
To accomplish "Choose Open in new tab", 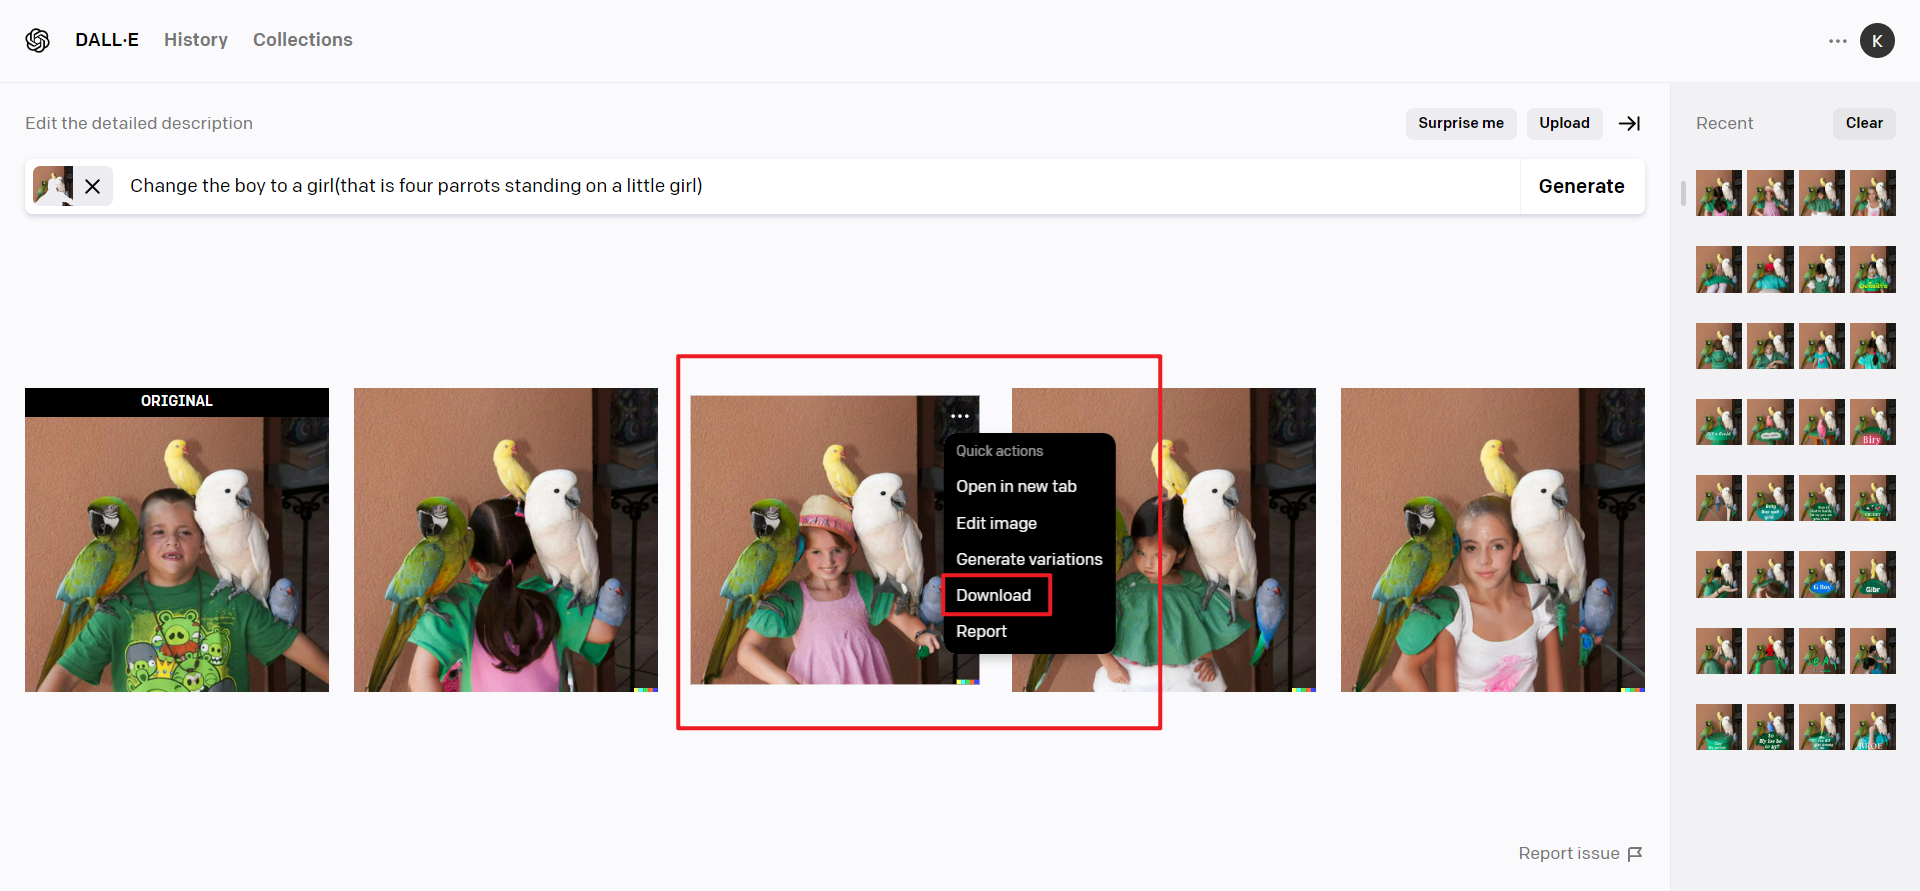I will point(1016,487).
